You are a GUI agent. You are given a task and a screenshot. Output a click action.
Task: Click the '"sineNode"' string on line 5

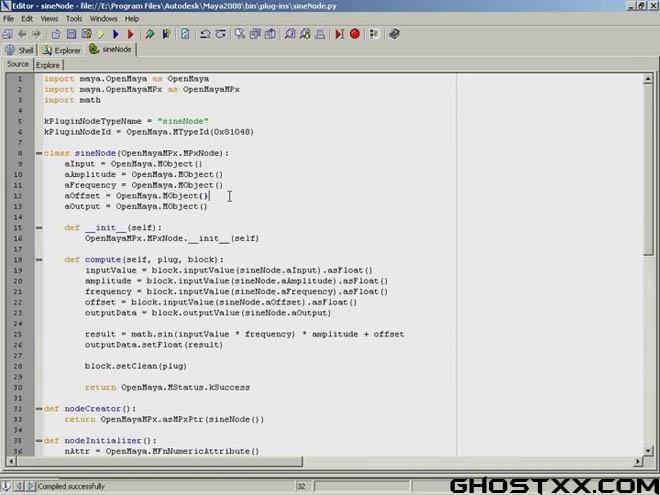(x=183, y=121)
